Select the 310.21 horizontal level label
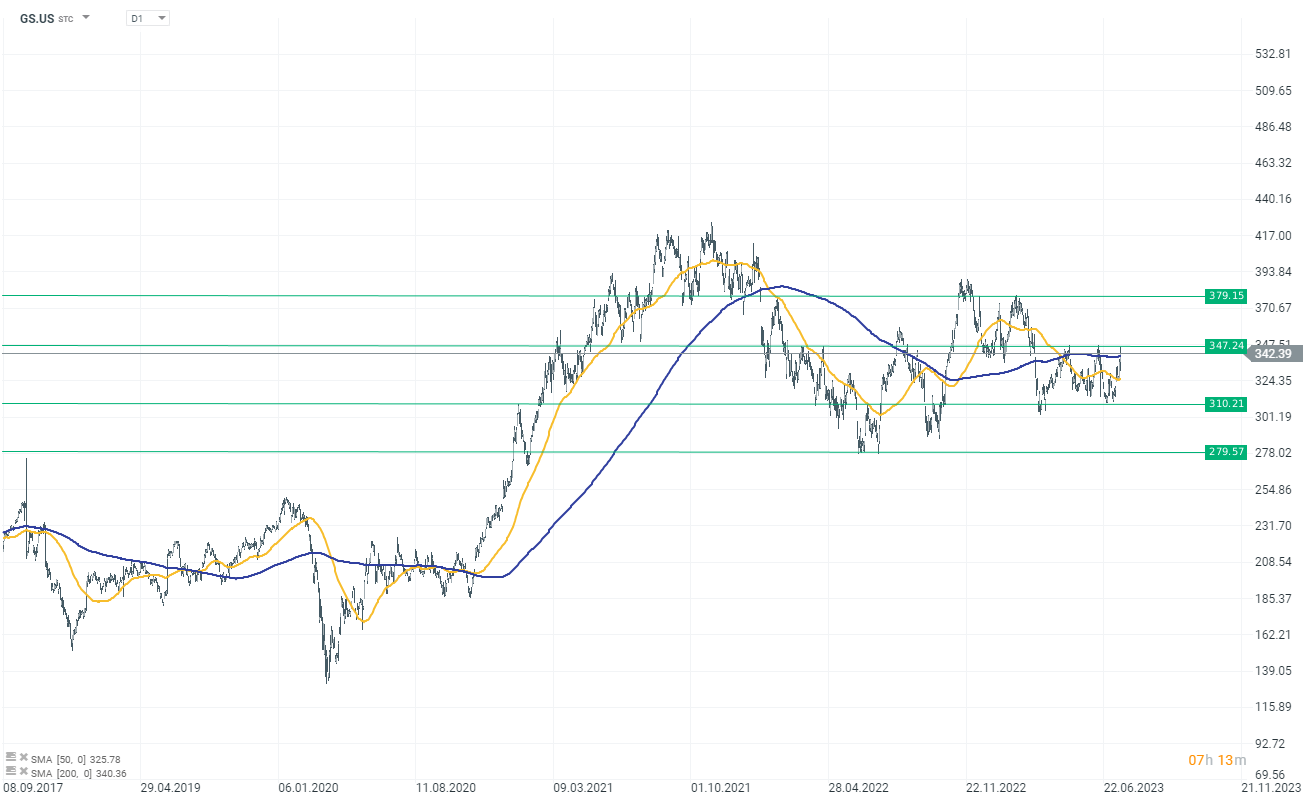The image size is (1315, 805). coord(1225,404)
